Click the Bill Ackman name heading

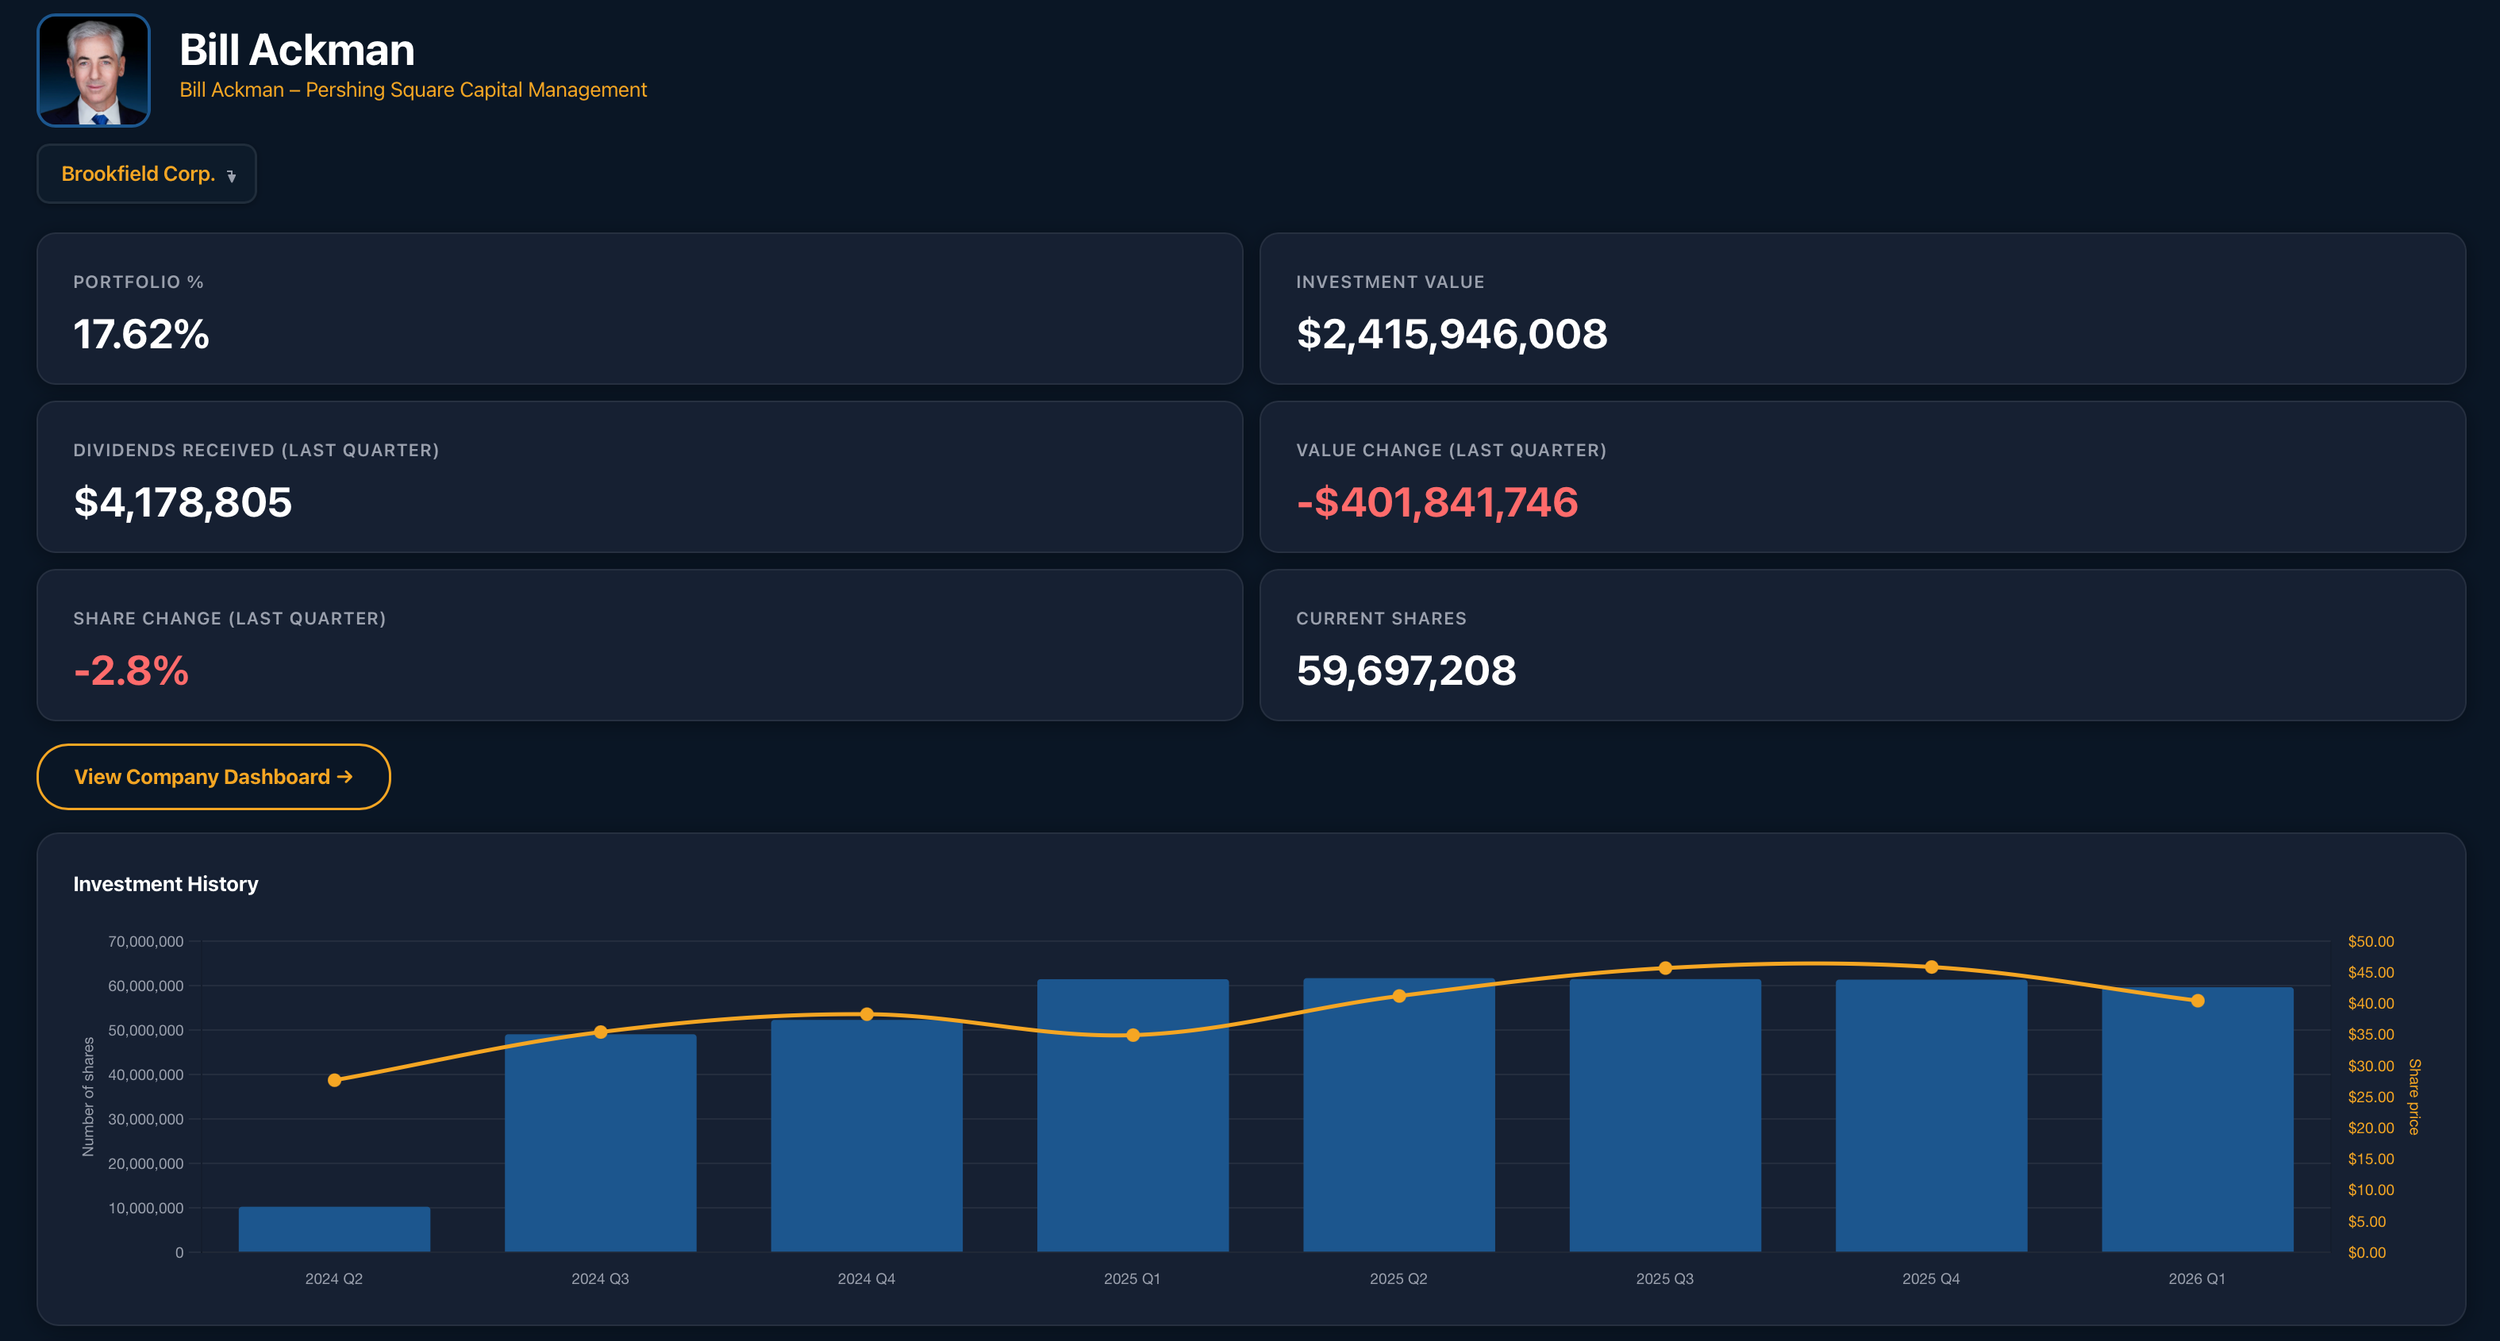(x=297, y=50)
